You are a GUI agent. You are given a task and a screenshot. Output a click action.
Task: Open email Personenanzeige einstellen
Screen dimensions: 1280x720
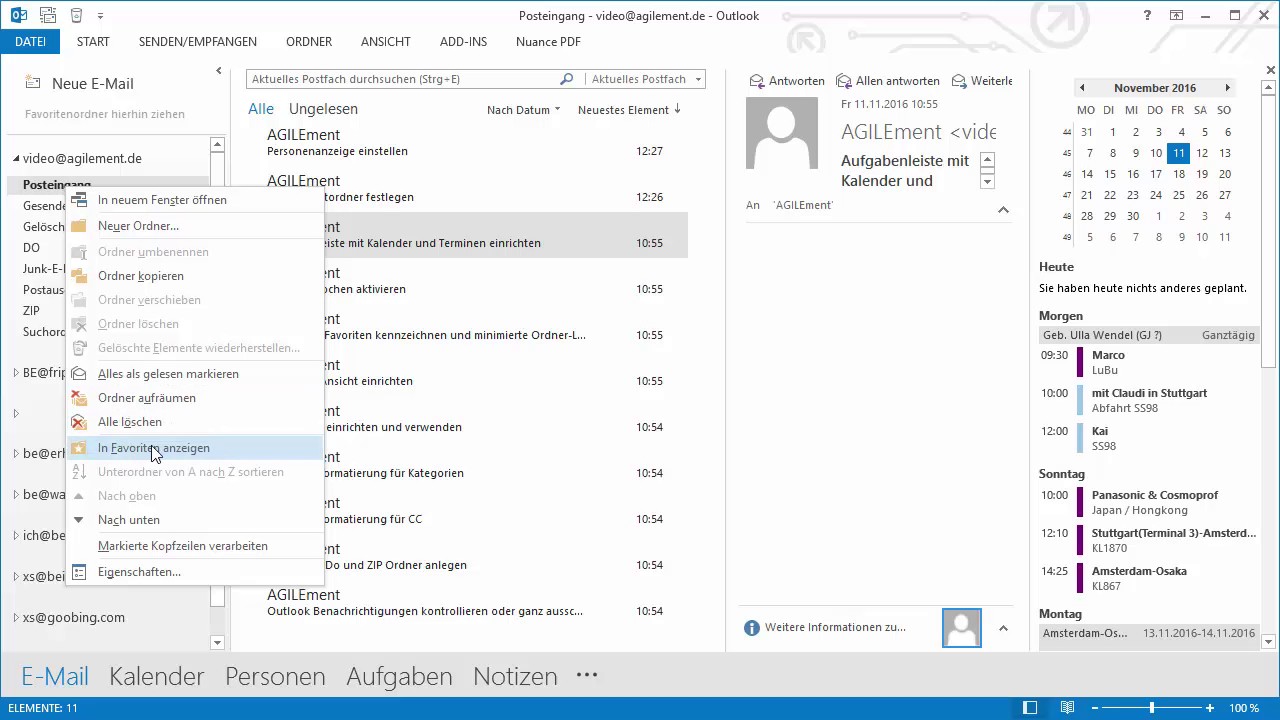click(x=467, y=143)
